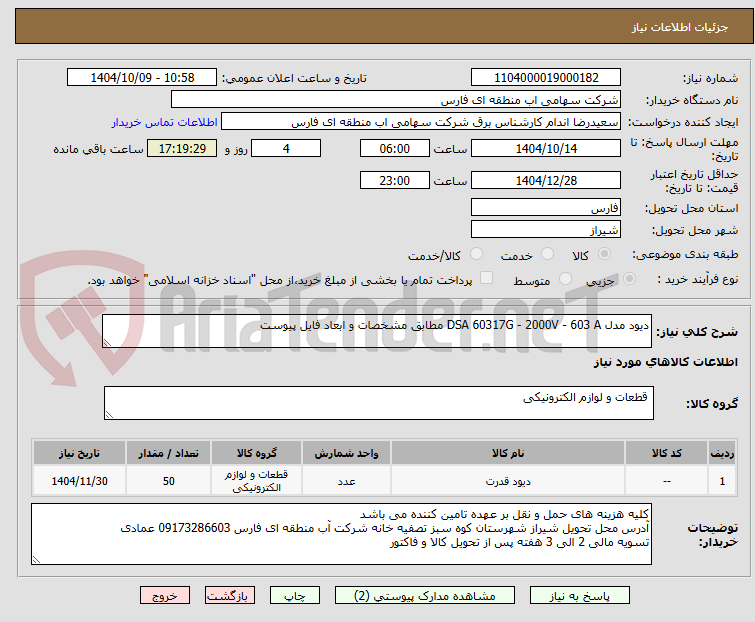Click price validity date 1404/12/28

[x=546, y=181]
